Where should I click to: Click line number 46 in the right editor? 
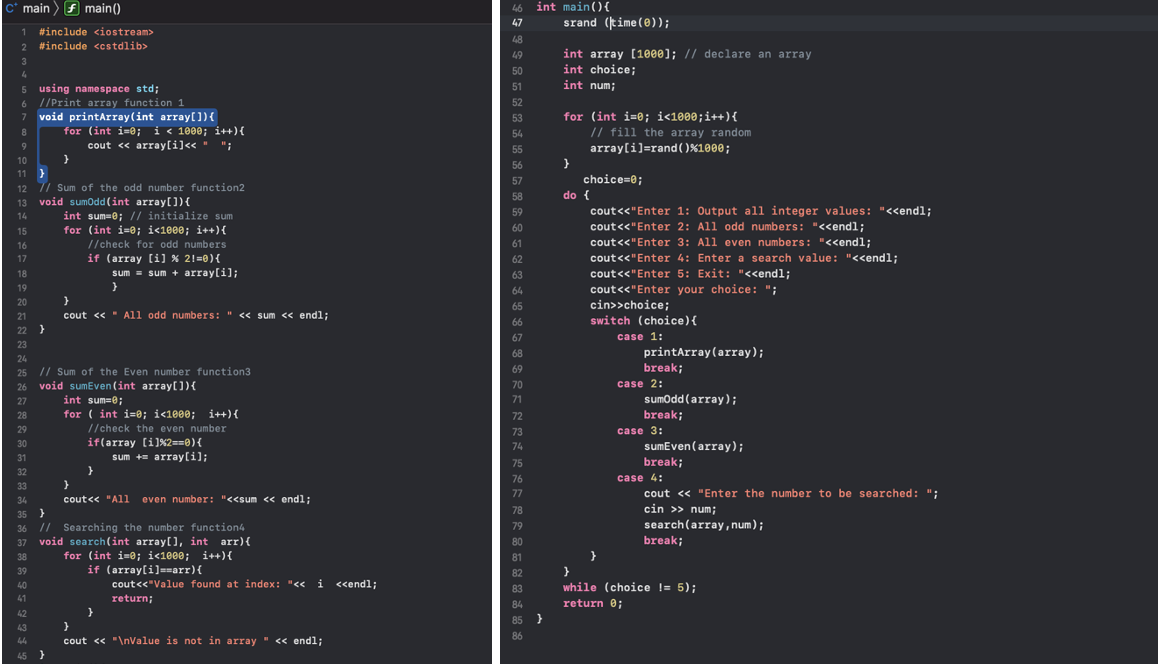tap(517, 7)
